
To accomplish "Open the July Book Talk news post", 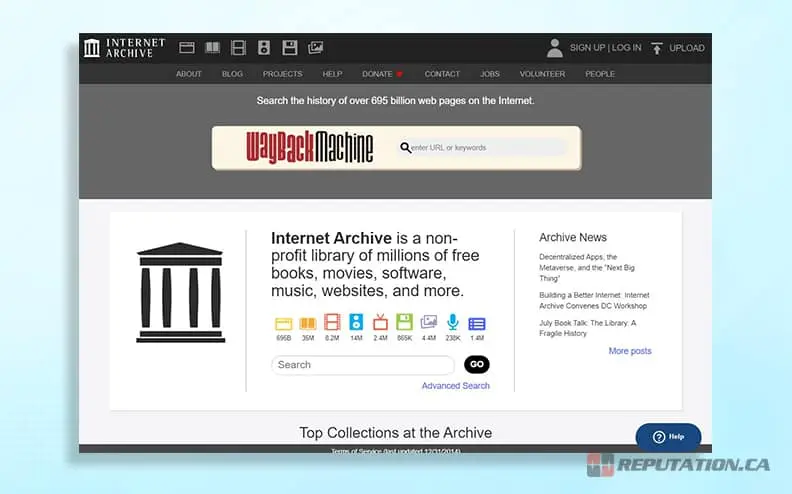I will click(x=587, y=328).
